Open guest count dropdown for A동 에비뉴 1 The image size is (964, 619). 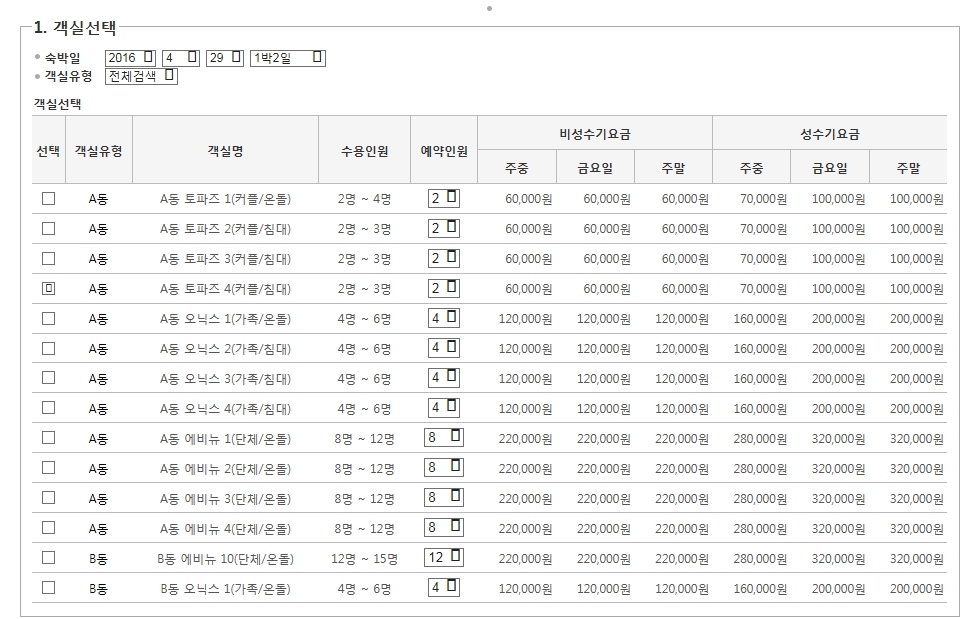coord(444,438)
